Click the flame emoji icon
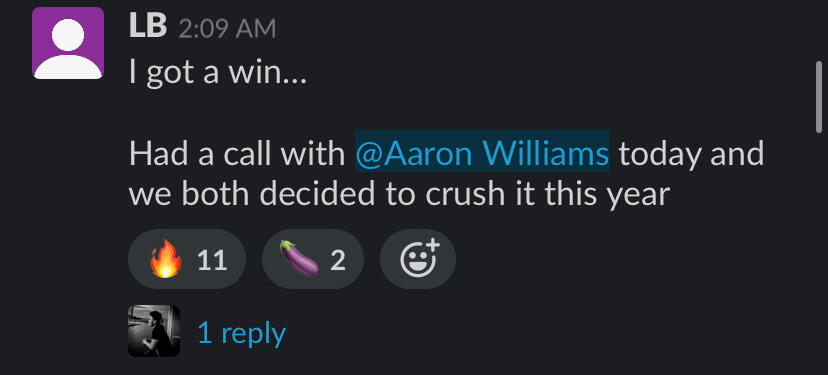828x375 pixels. tap(165, 259)
